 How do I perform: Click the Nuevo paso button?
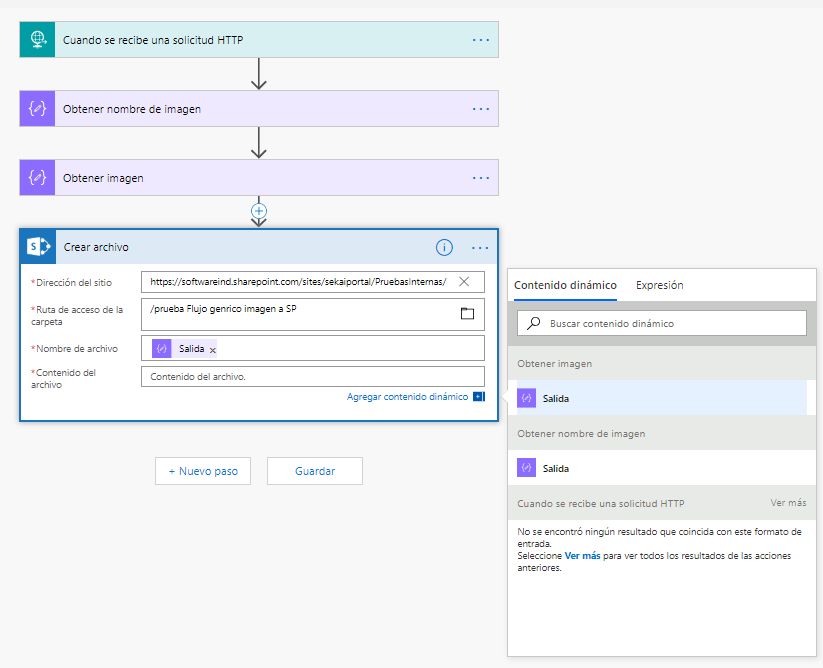point(203,471)
